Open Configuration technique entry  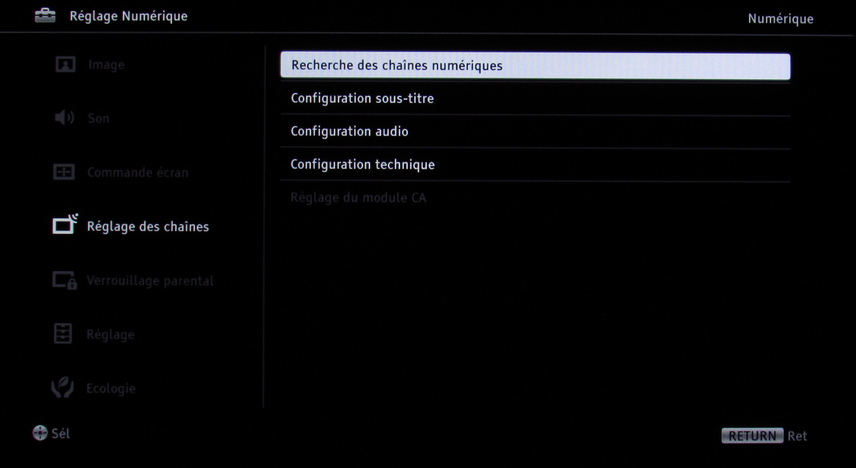tap(535, 164)
